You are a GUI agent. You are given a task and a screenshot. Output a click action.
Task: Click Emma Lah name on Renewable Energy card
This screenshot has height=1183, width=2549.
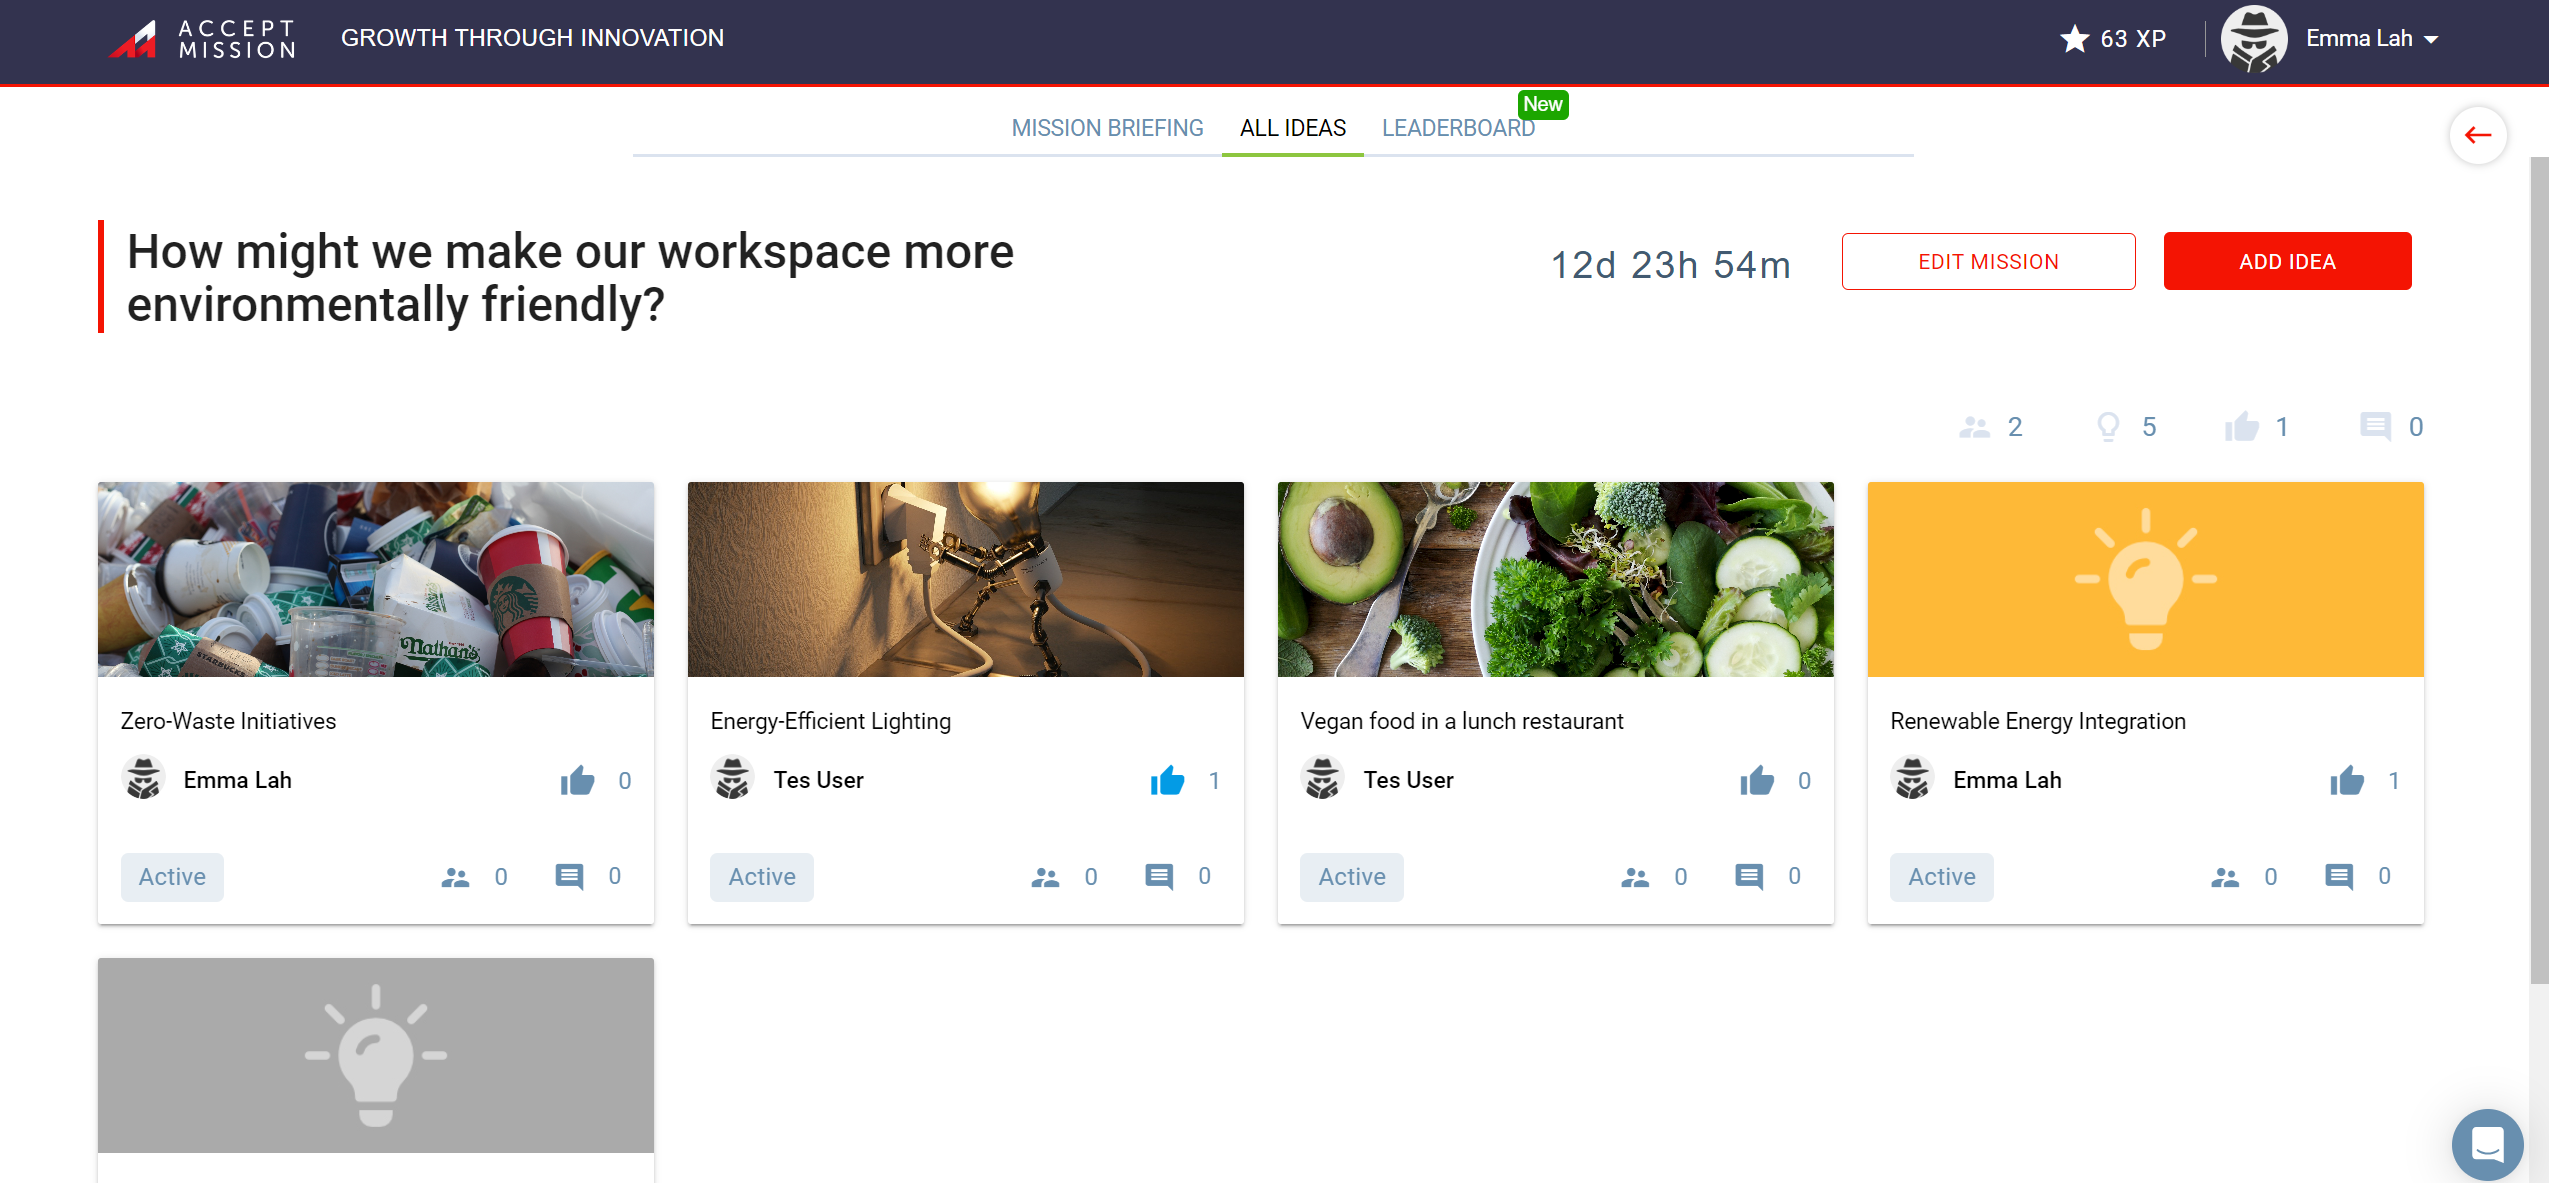(x=2007, y=780)
